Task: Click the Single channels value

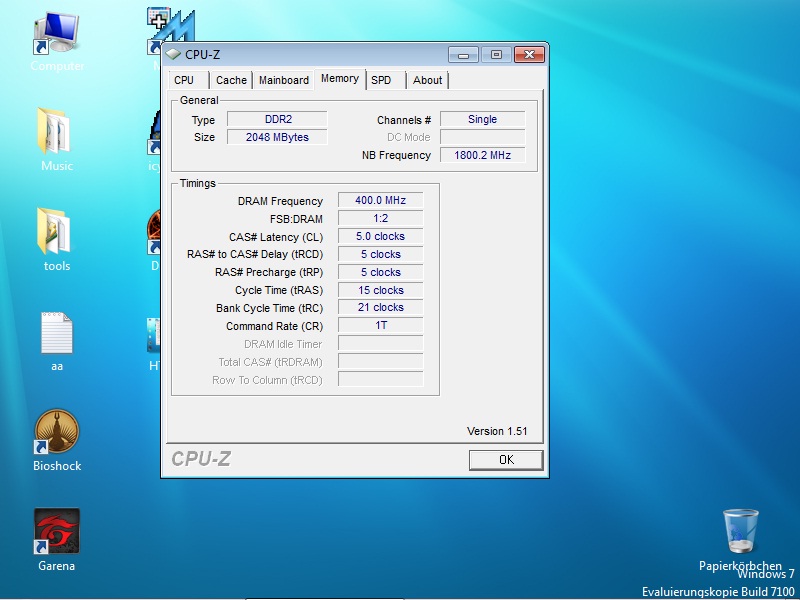Action: (x=483, y=119)
